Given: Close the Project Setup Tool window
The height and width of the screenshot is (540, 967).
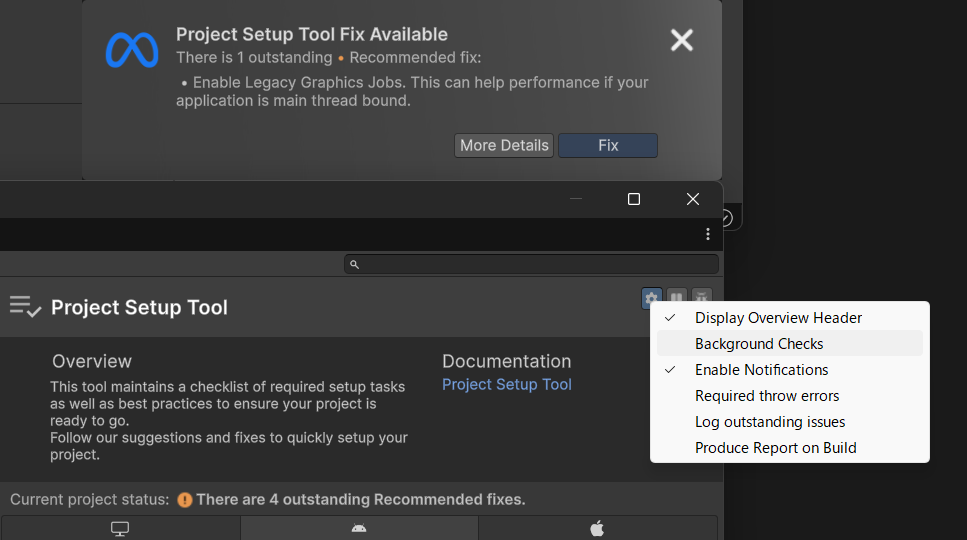Looking at the screenshot, I should [693, 199].
